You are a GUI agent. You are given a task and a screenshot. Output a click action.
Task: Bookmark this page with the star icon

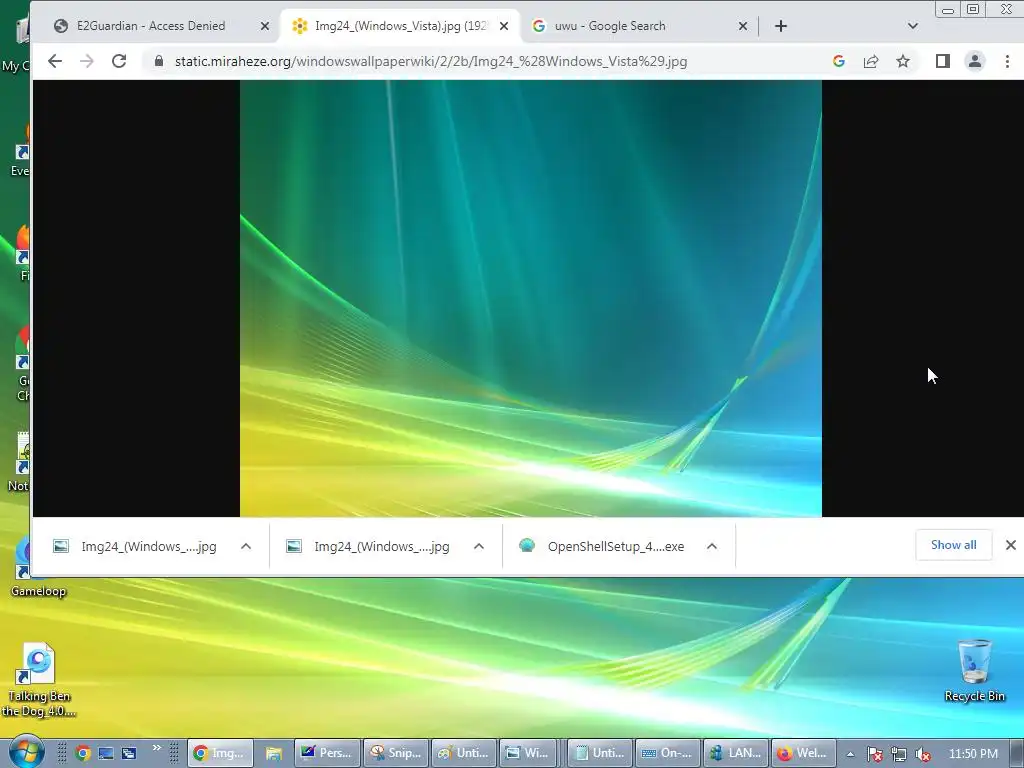903,61
